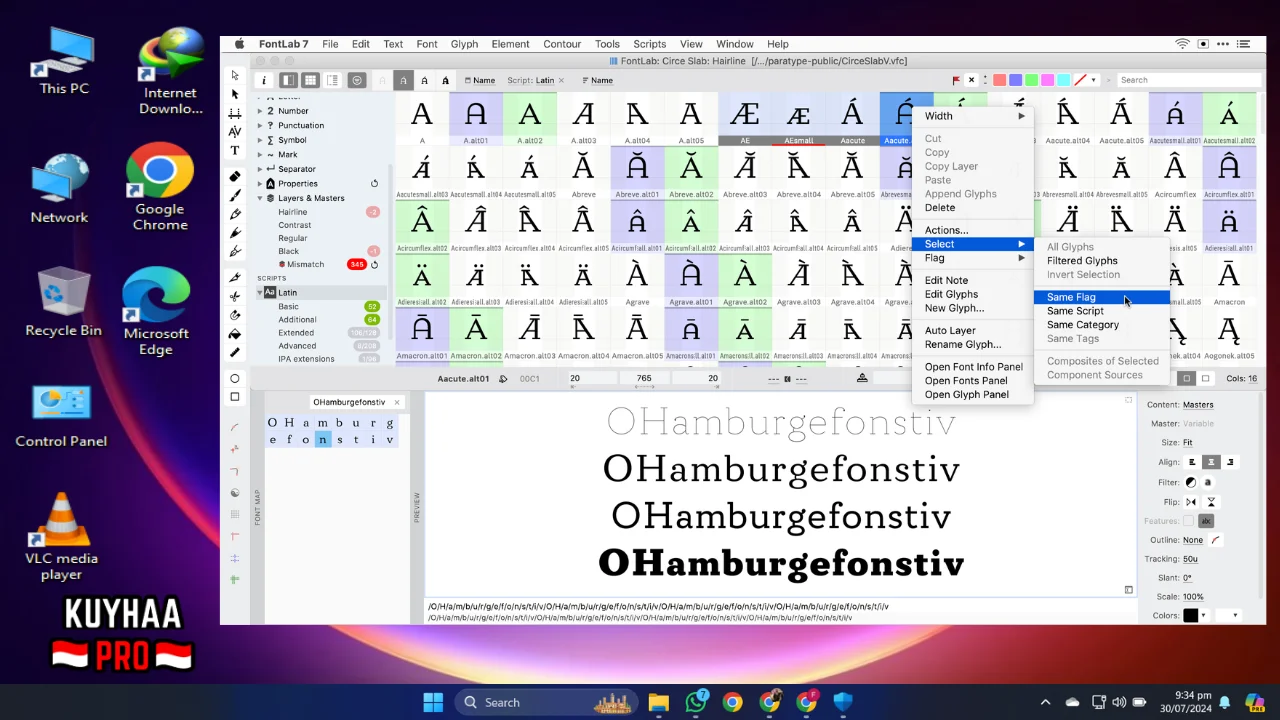Select the black Element arrow tool
The image size is (1280, 720).
point(235,94)
